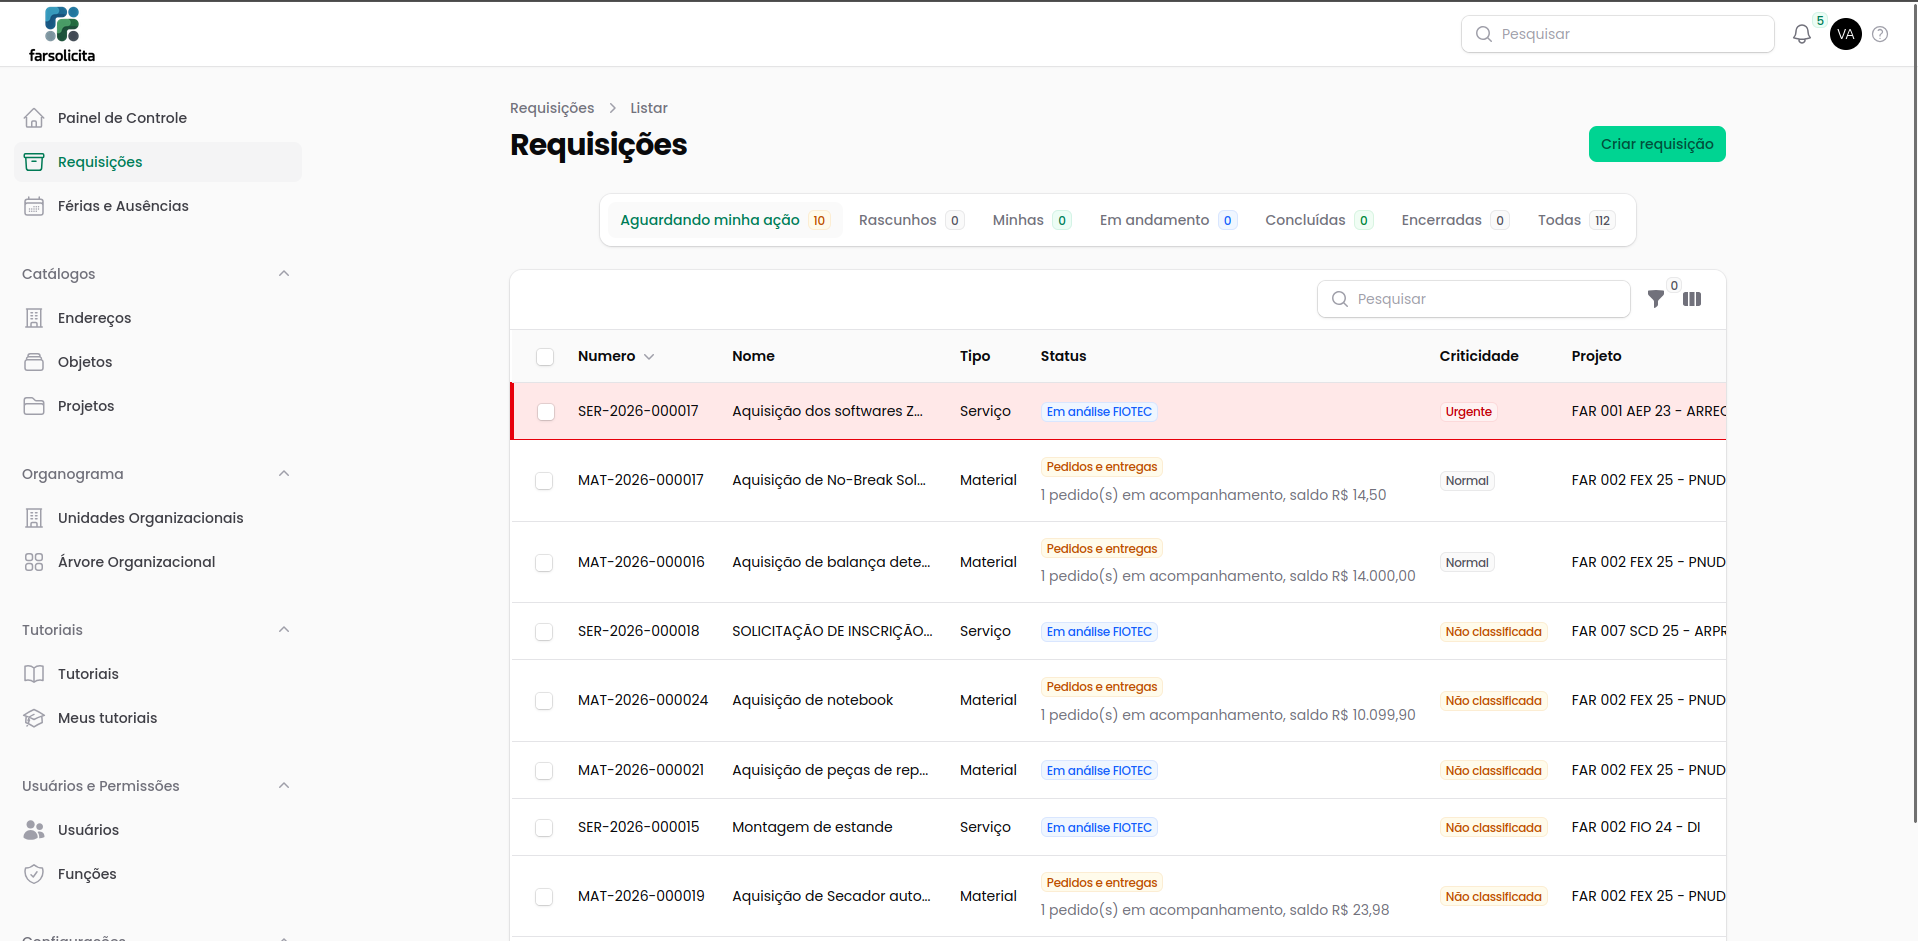Open the table filter funnel icon
Viewport: 1923px width, 941px height.
coord(1656,299)
